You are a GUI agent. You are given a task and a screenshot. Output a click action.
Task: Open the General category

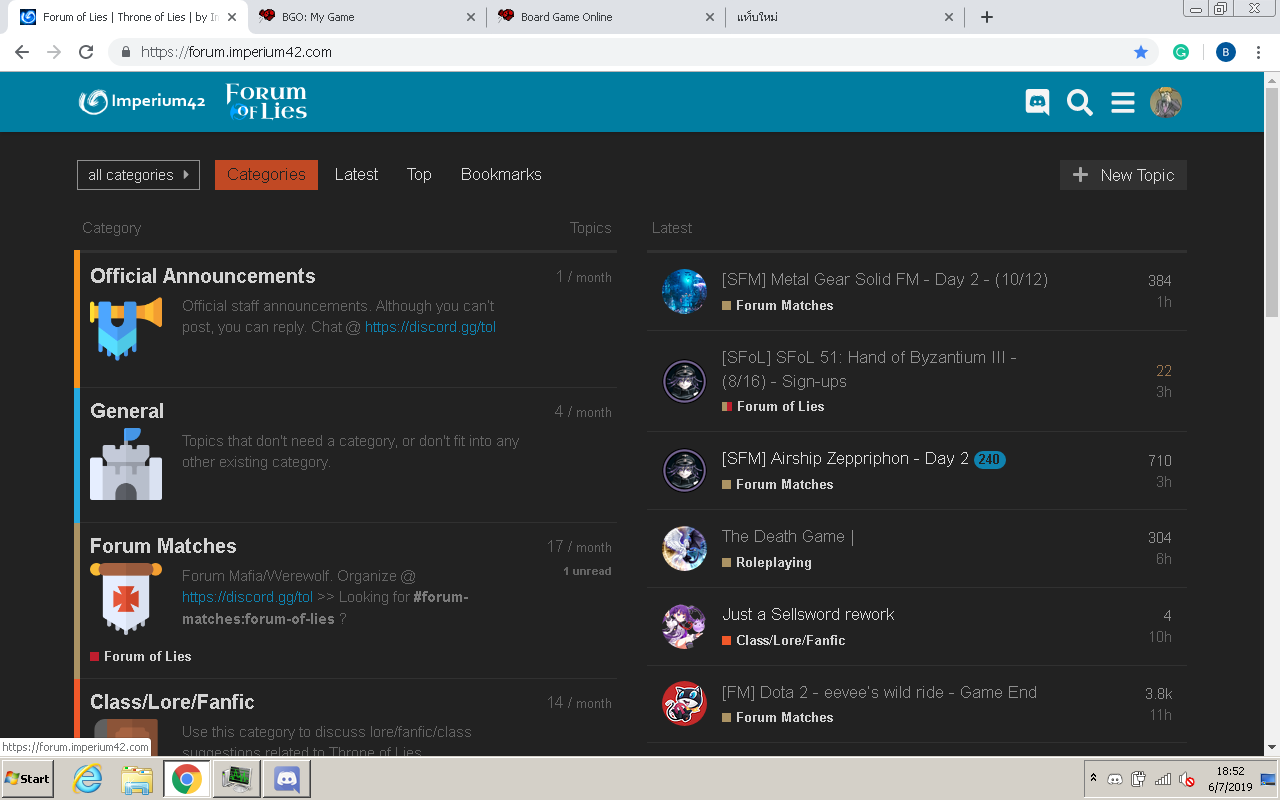tap(127, 411)
